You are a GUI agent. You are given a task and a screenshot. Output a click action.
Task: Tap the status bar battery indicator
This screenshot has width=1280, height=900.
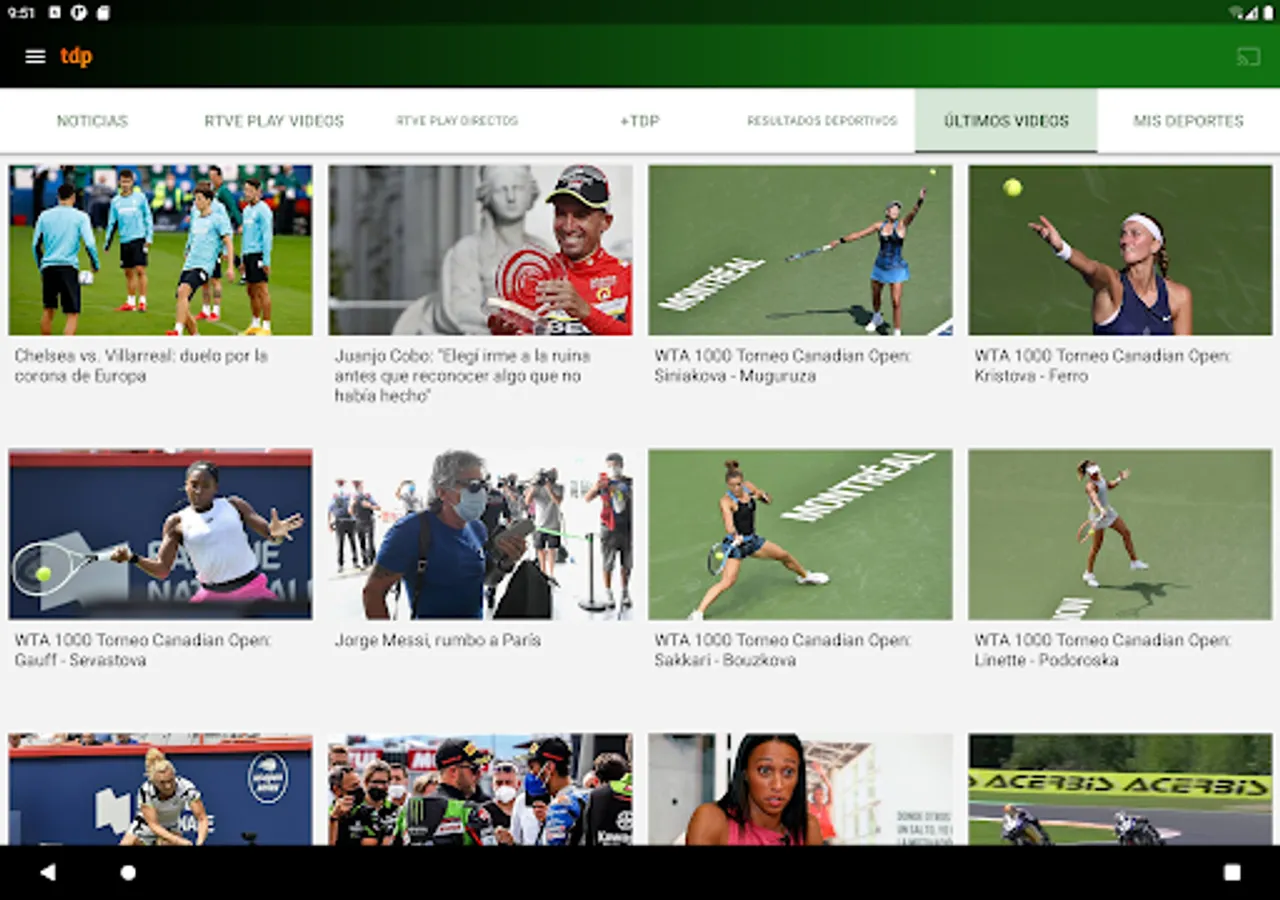point(1268,13)
